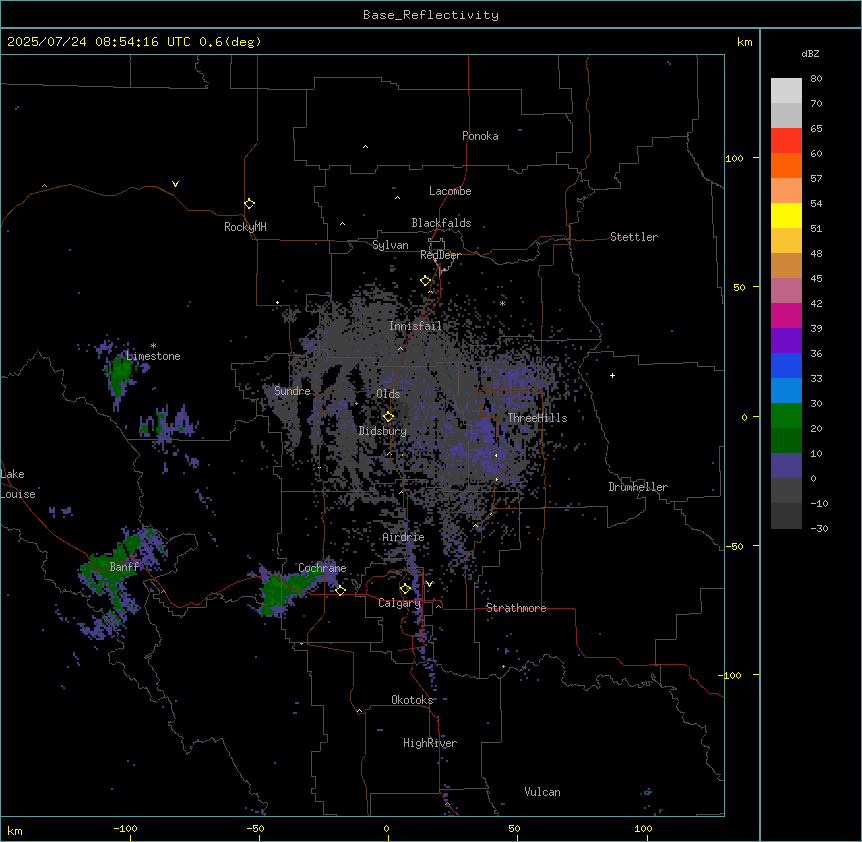Click the RockyMH label
Viewport: 862px width, 842px height.
[x=245, y=227]
